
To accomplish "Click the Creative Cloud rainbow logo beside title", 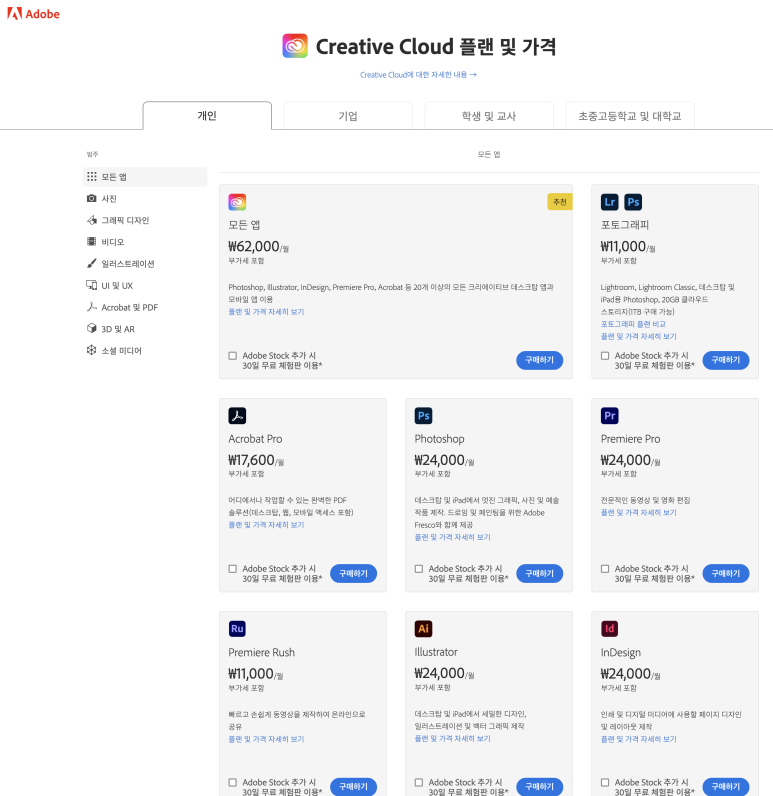I will (295, 46).
